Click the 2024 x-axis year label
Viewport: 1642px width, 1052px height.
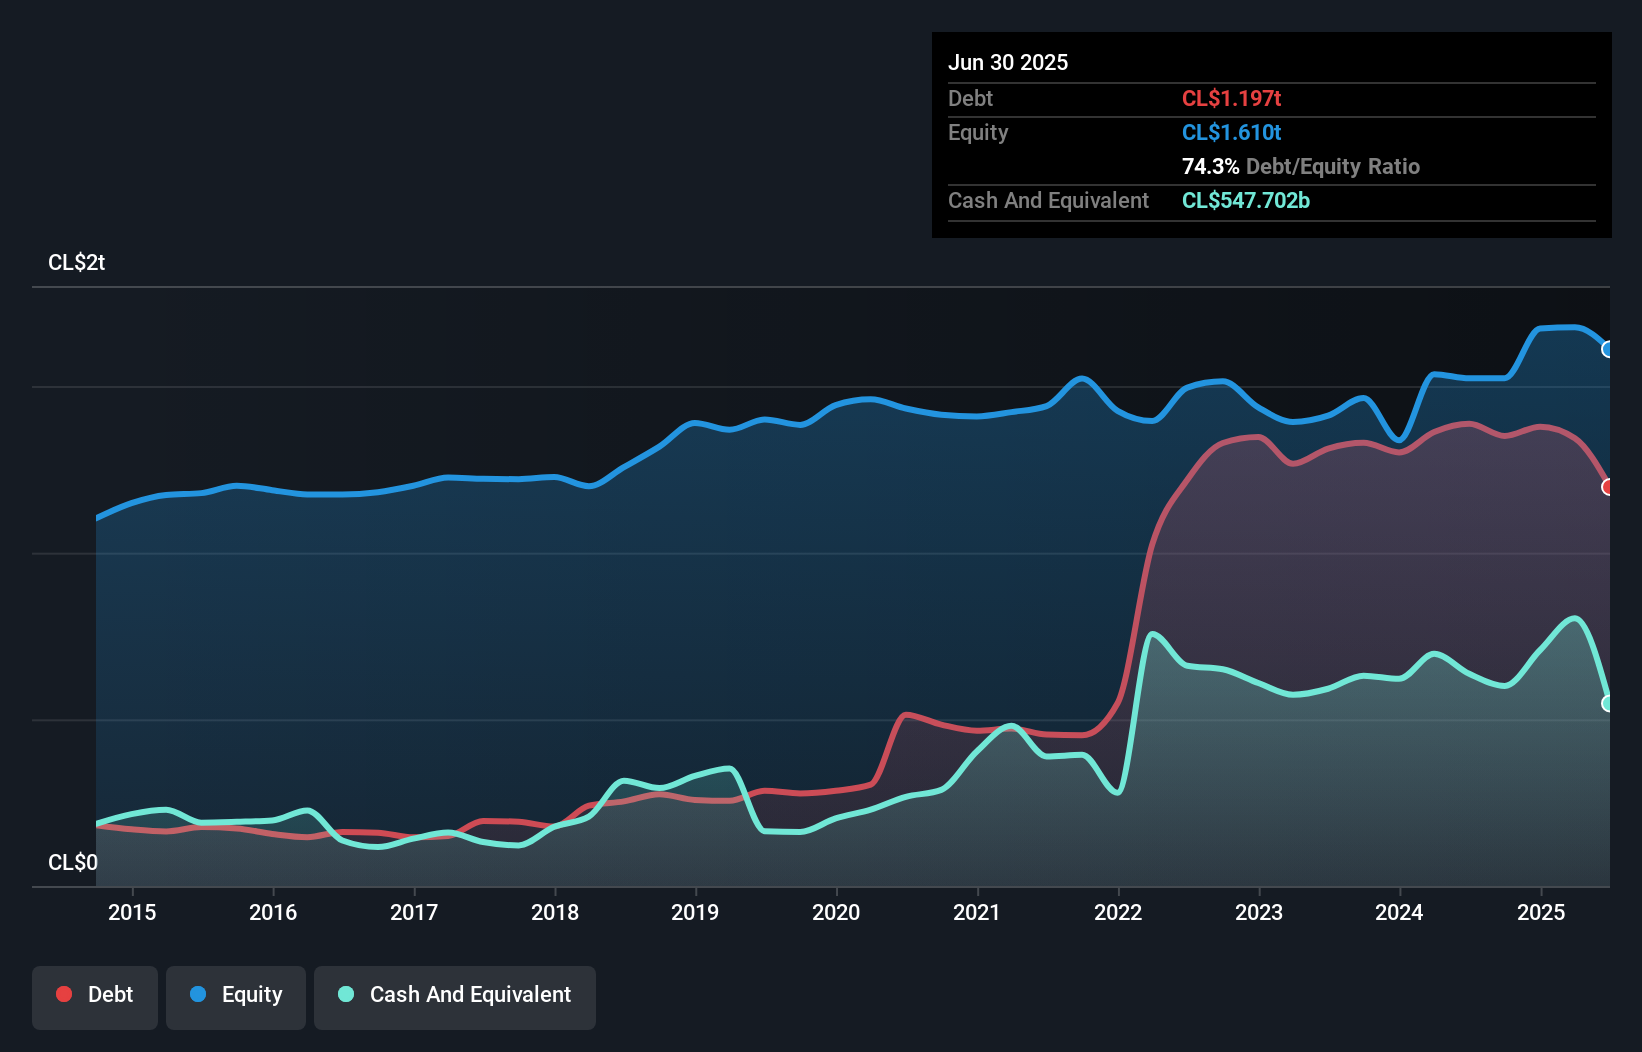click(x=1399, y=912)
